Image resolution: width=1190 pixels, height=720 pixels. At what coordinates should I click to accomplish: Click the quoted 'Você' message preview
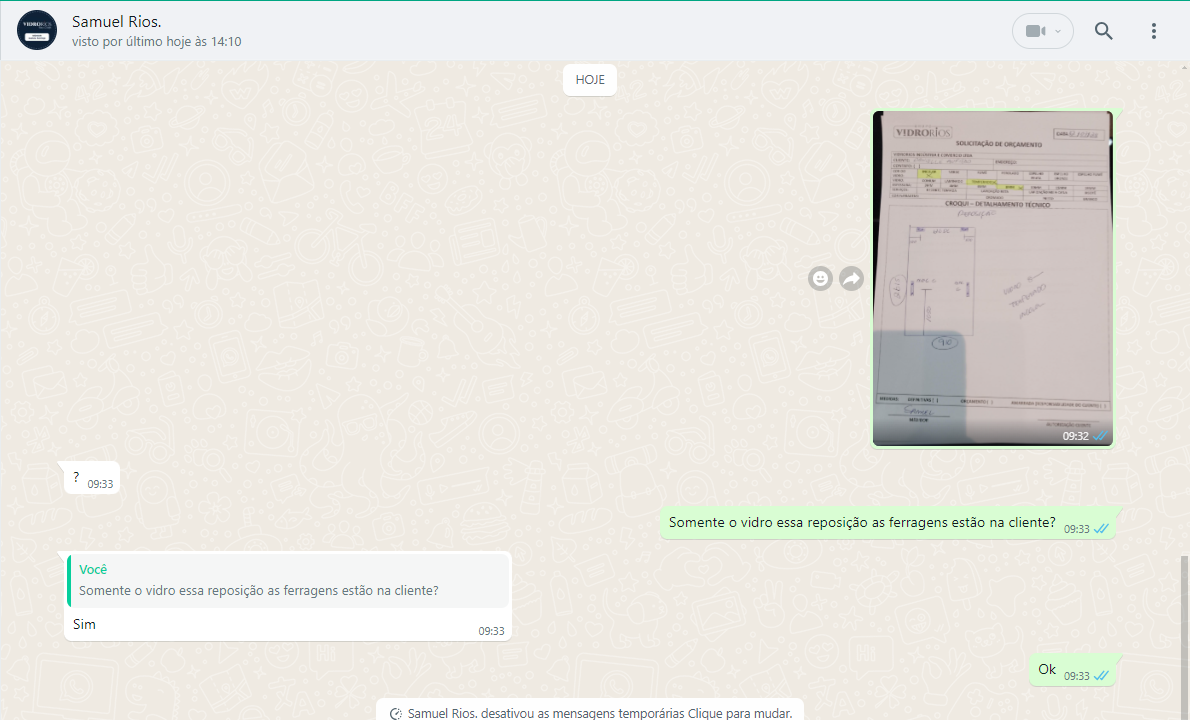[288, 580]
